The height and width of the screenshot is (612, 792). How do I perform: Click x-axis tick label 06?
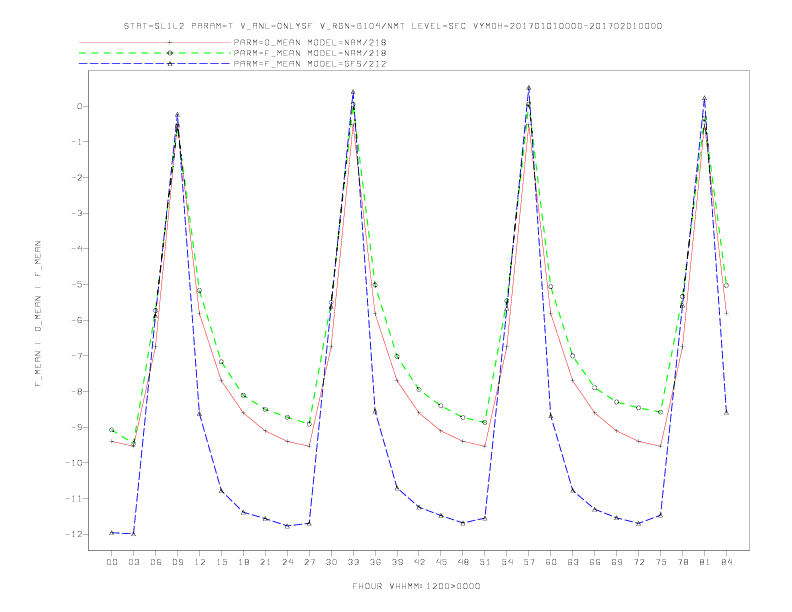[x=156, y=562]
